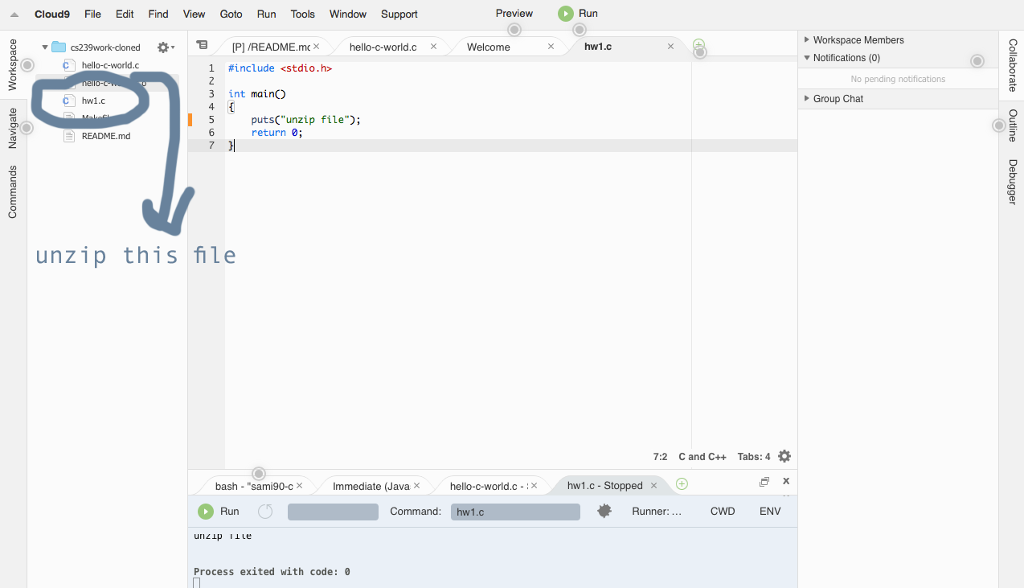Screen dimensions: 1024x588
Task: Collapse the cs239work-cloned folder
Action: click(x=44, y=47)
